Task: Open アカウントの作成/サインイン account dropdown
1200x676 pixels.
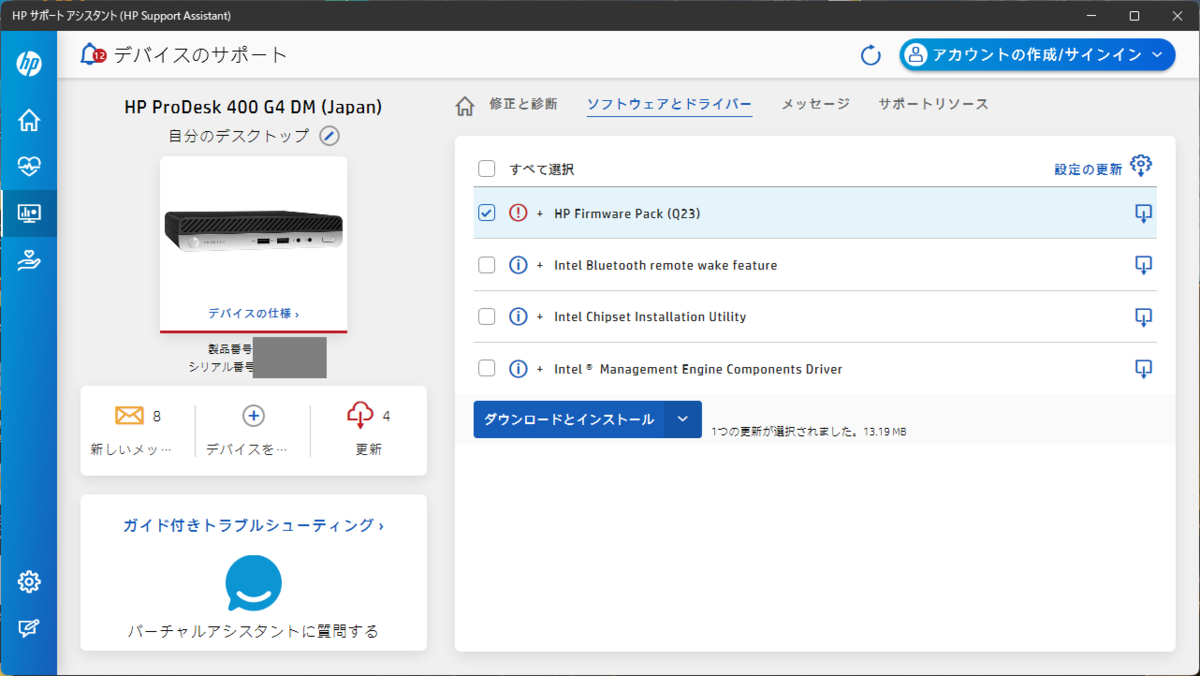Action: coord(1037,55)
